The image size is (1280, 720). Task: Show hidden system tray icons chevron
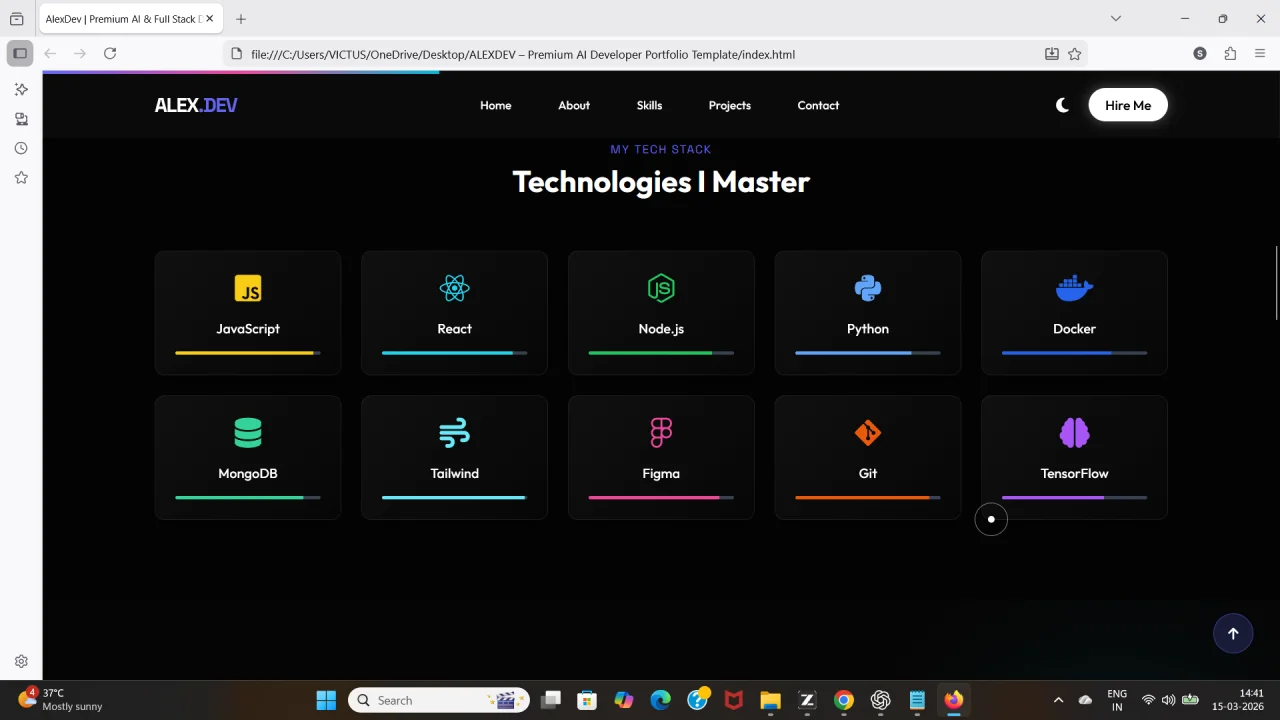coord(1058,700)
